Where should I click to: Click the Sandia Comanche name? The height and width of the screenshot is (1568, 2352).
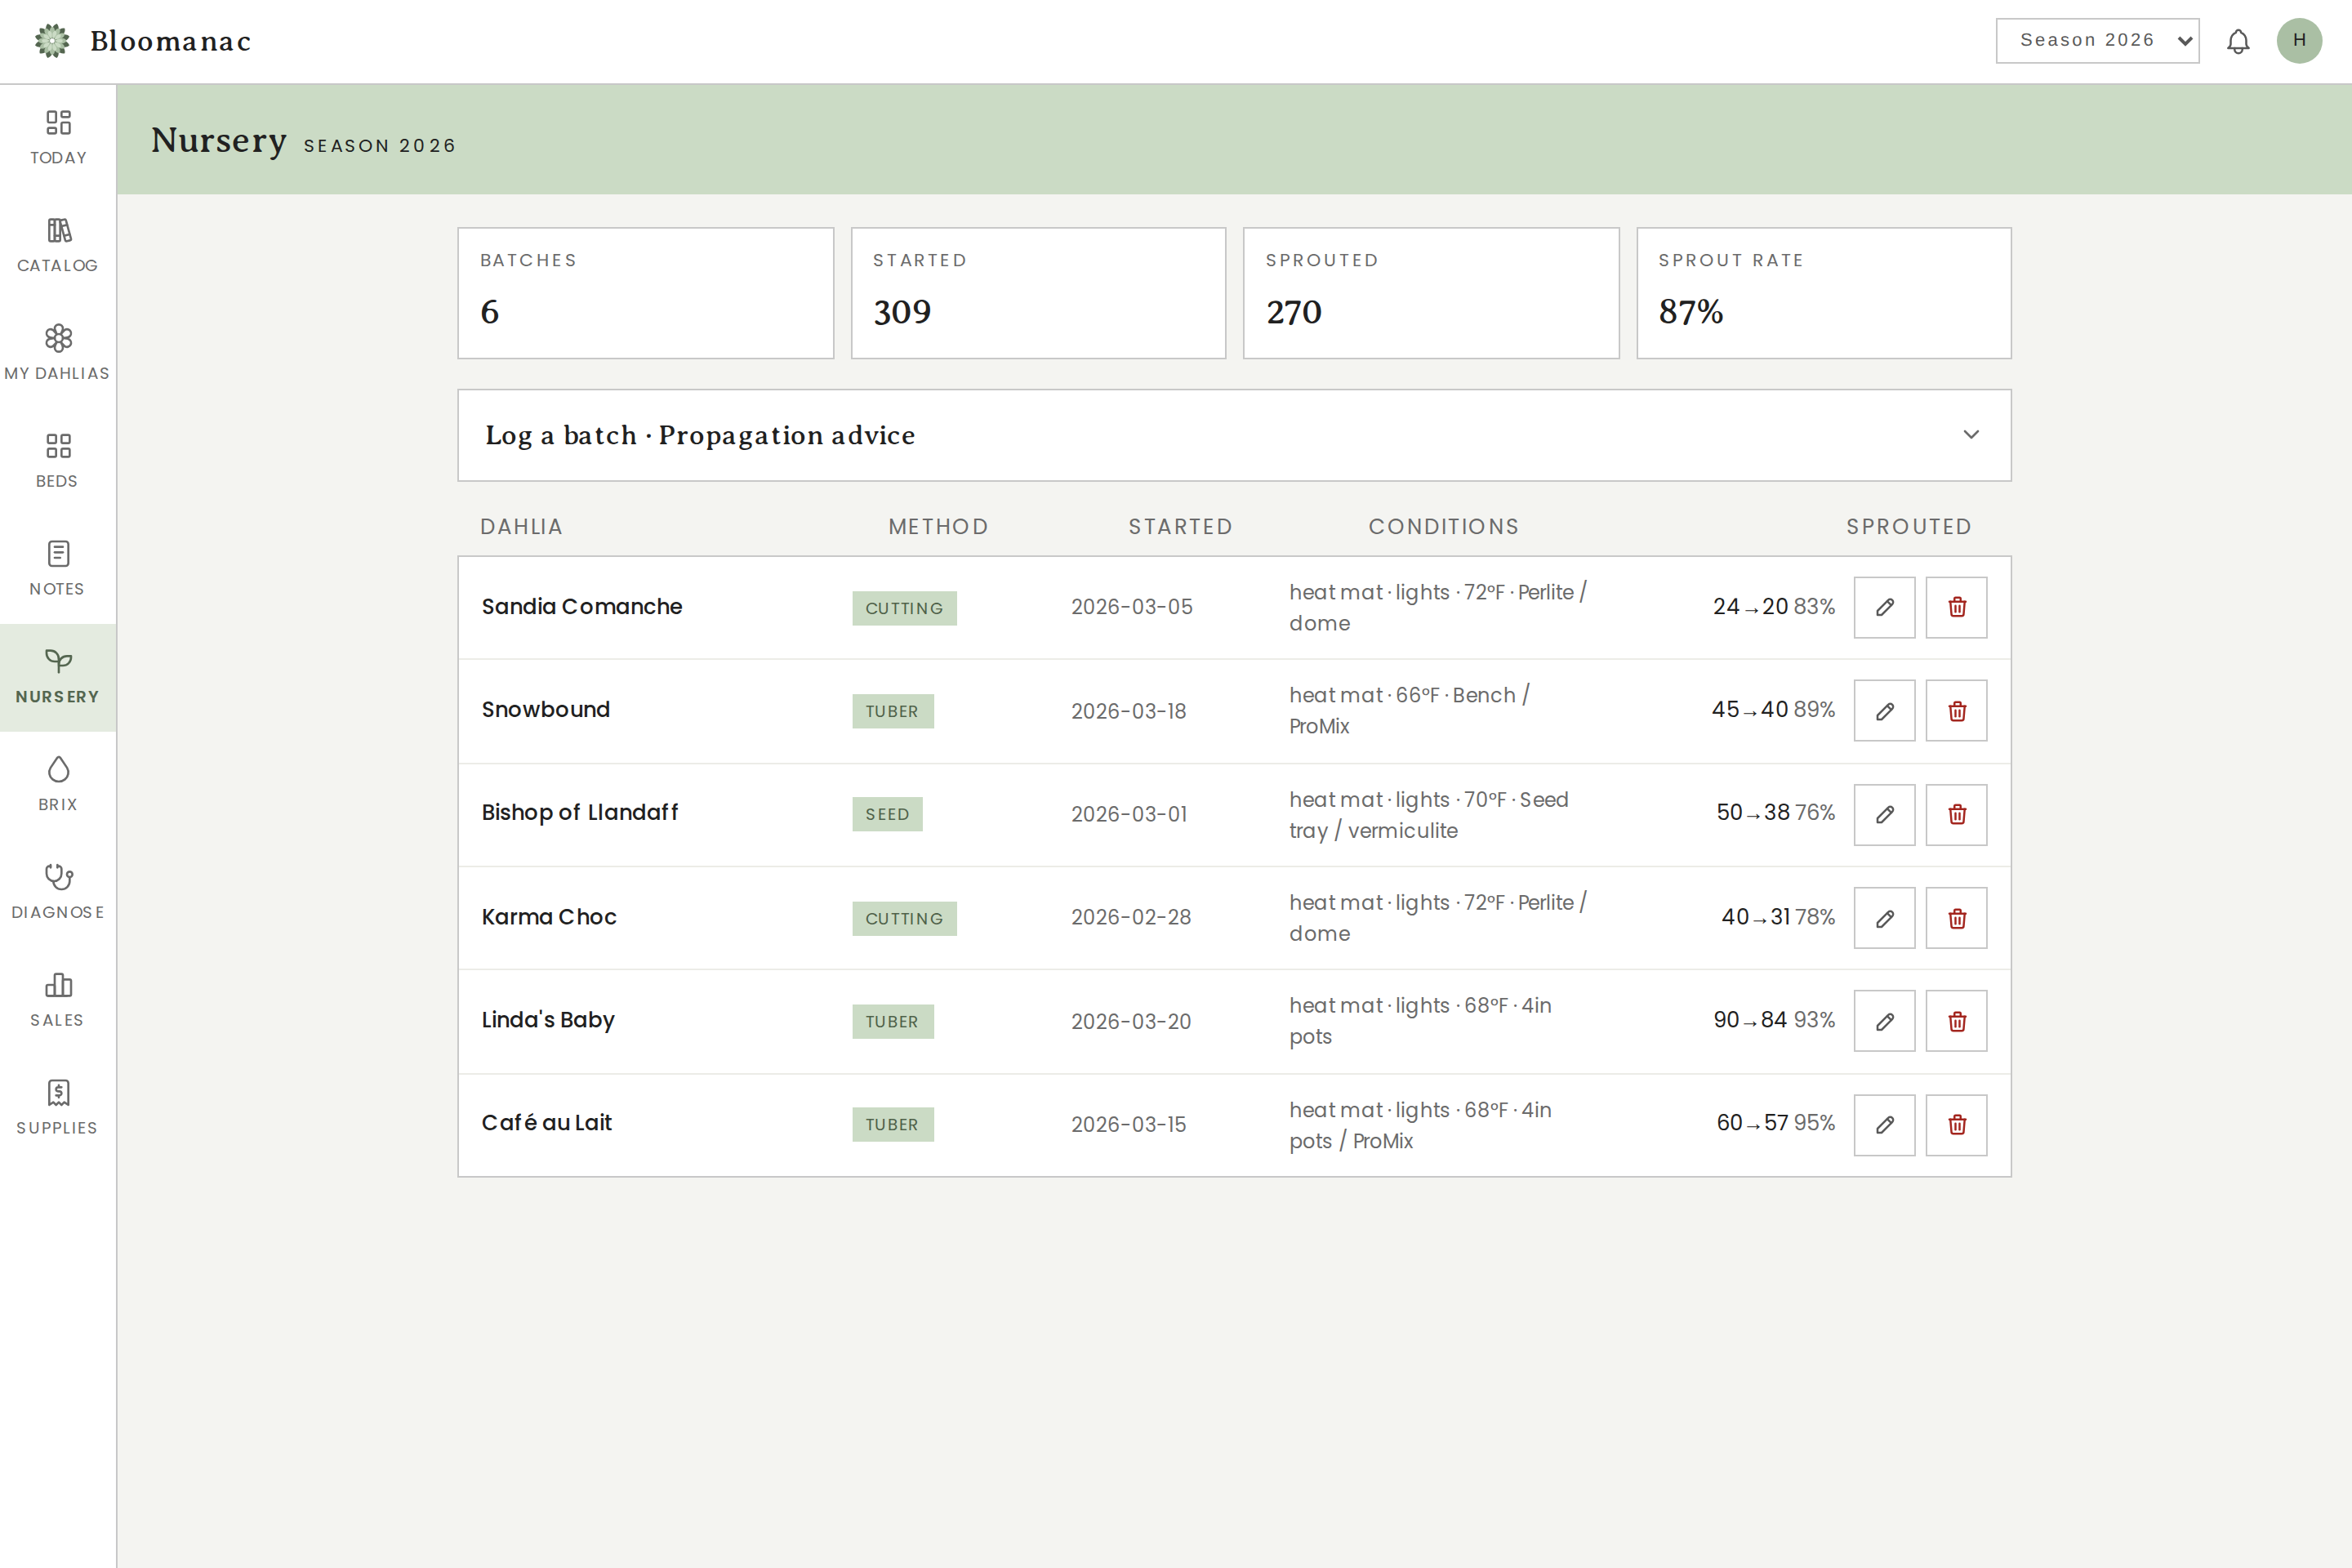click(582, 607)
